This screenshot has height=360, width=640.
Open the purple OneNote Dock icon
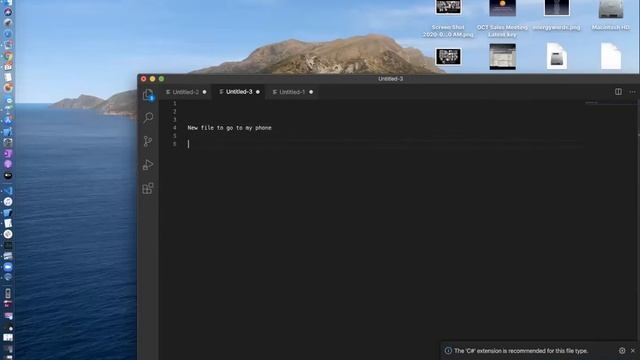8,153
